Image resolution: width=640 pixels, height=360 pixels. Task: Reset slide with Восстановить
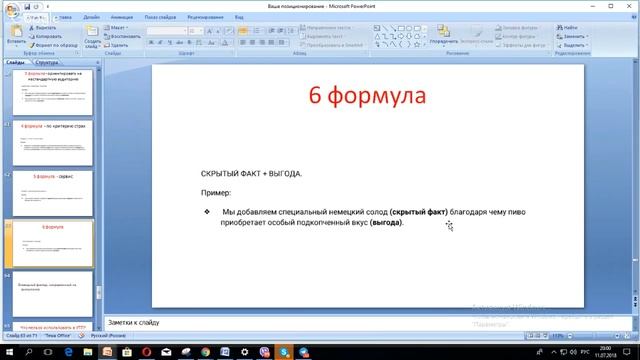point(122,36)
